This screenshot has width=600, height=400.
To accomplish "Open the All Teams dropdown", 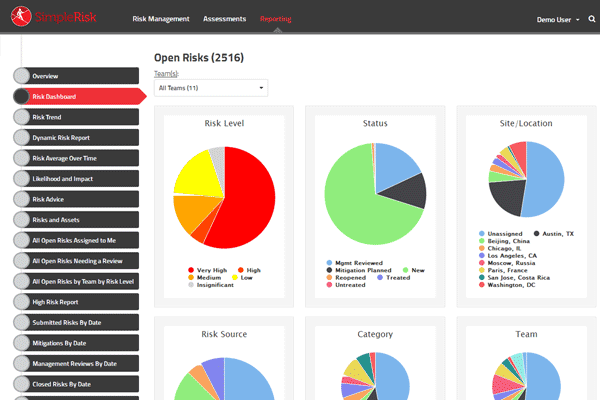I will tap(212, 88).
